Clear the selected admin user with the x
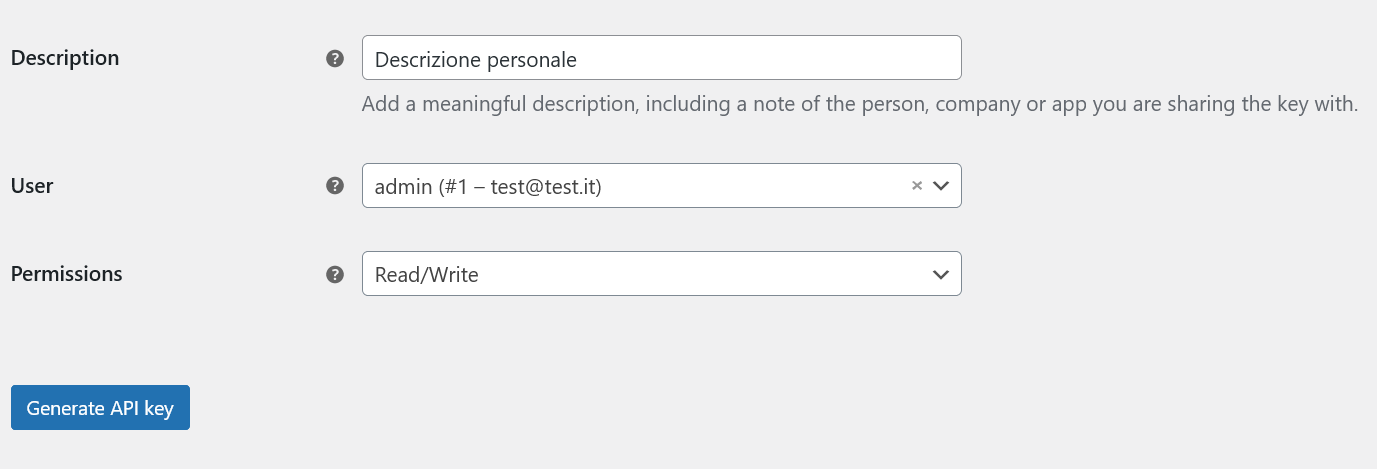Screen dimensions: 1377x469 (x=916, y=186)
